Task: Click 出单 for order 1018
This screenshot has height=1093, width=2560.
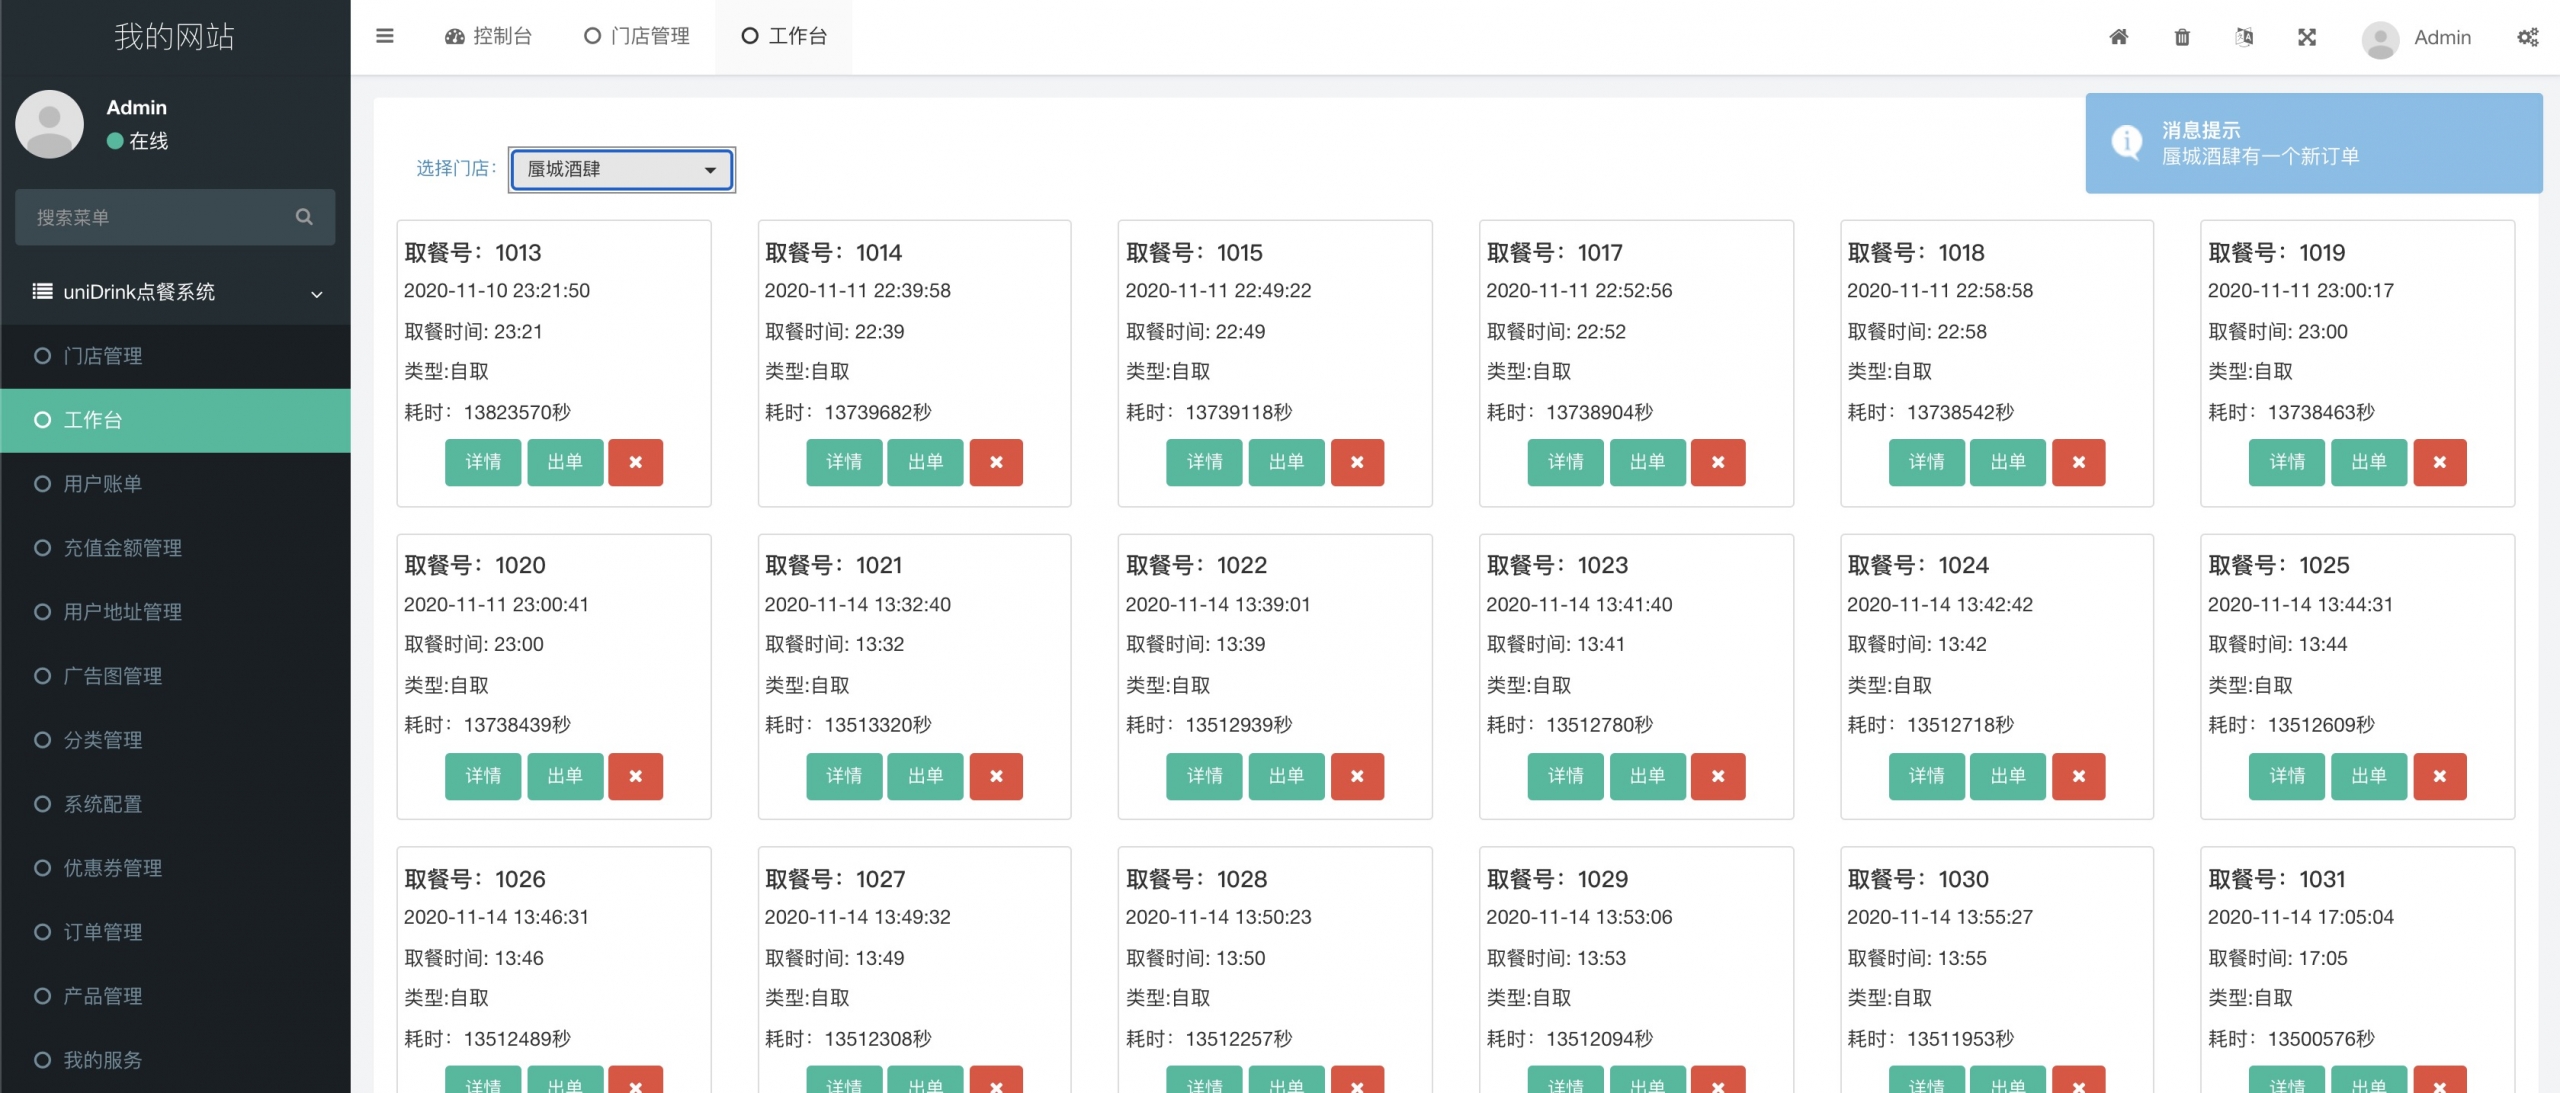Action: coord(2008,462)
